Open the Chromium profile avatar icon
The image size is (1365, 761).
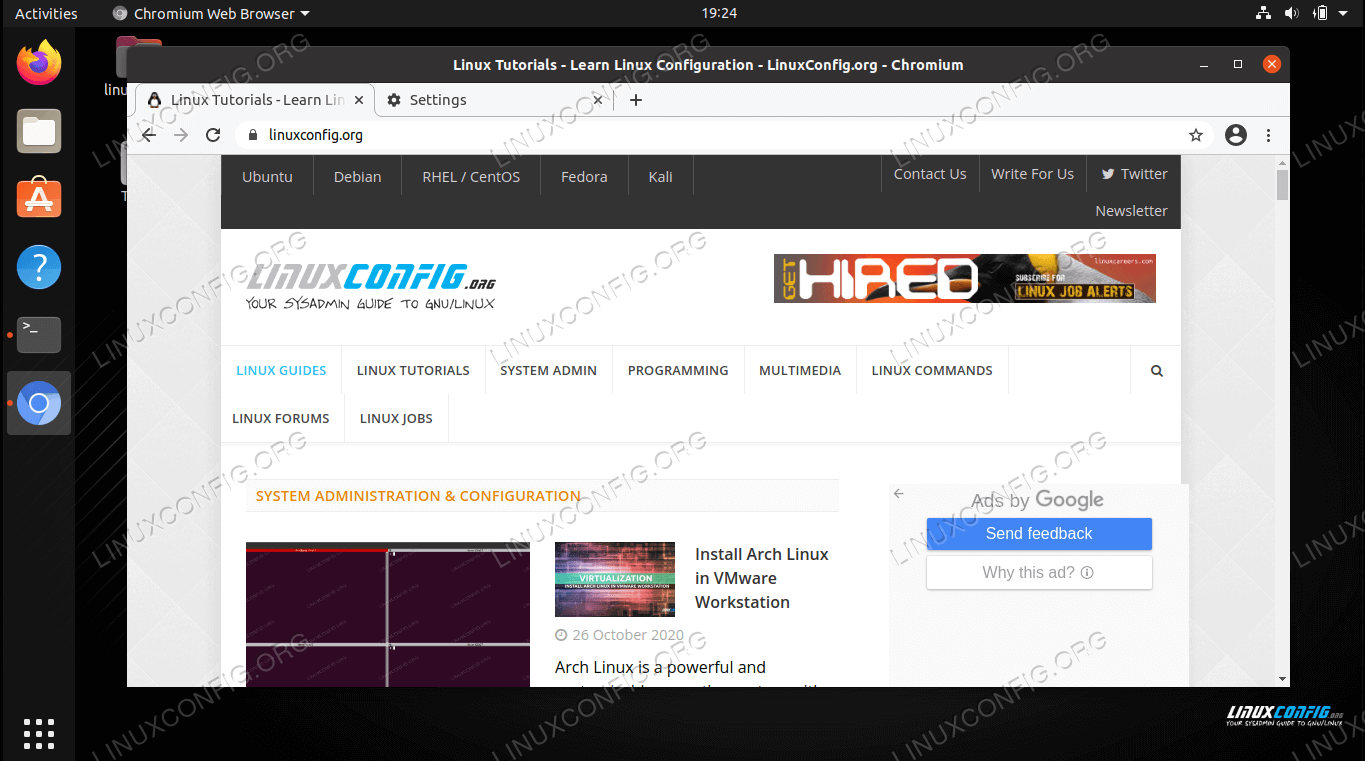[x=1236, y=135]
